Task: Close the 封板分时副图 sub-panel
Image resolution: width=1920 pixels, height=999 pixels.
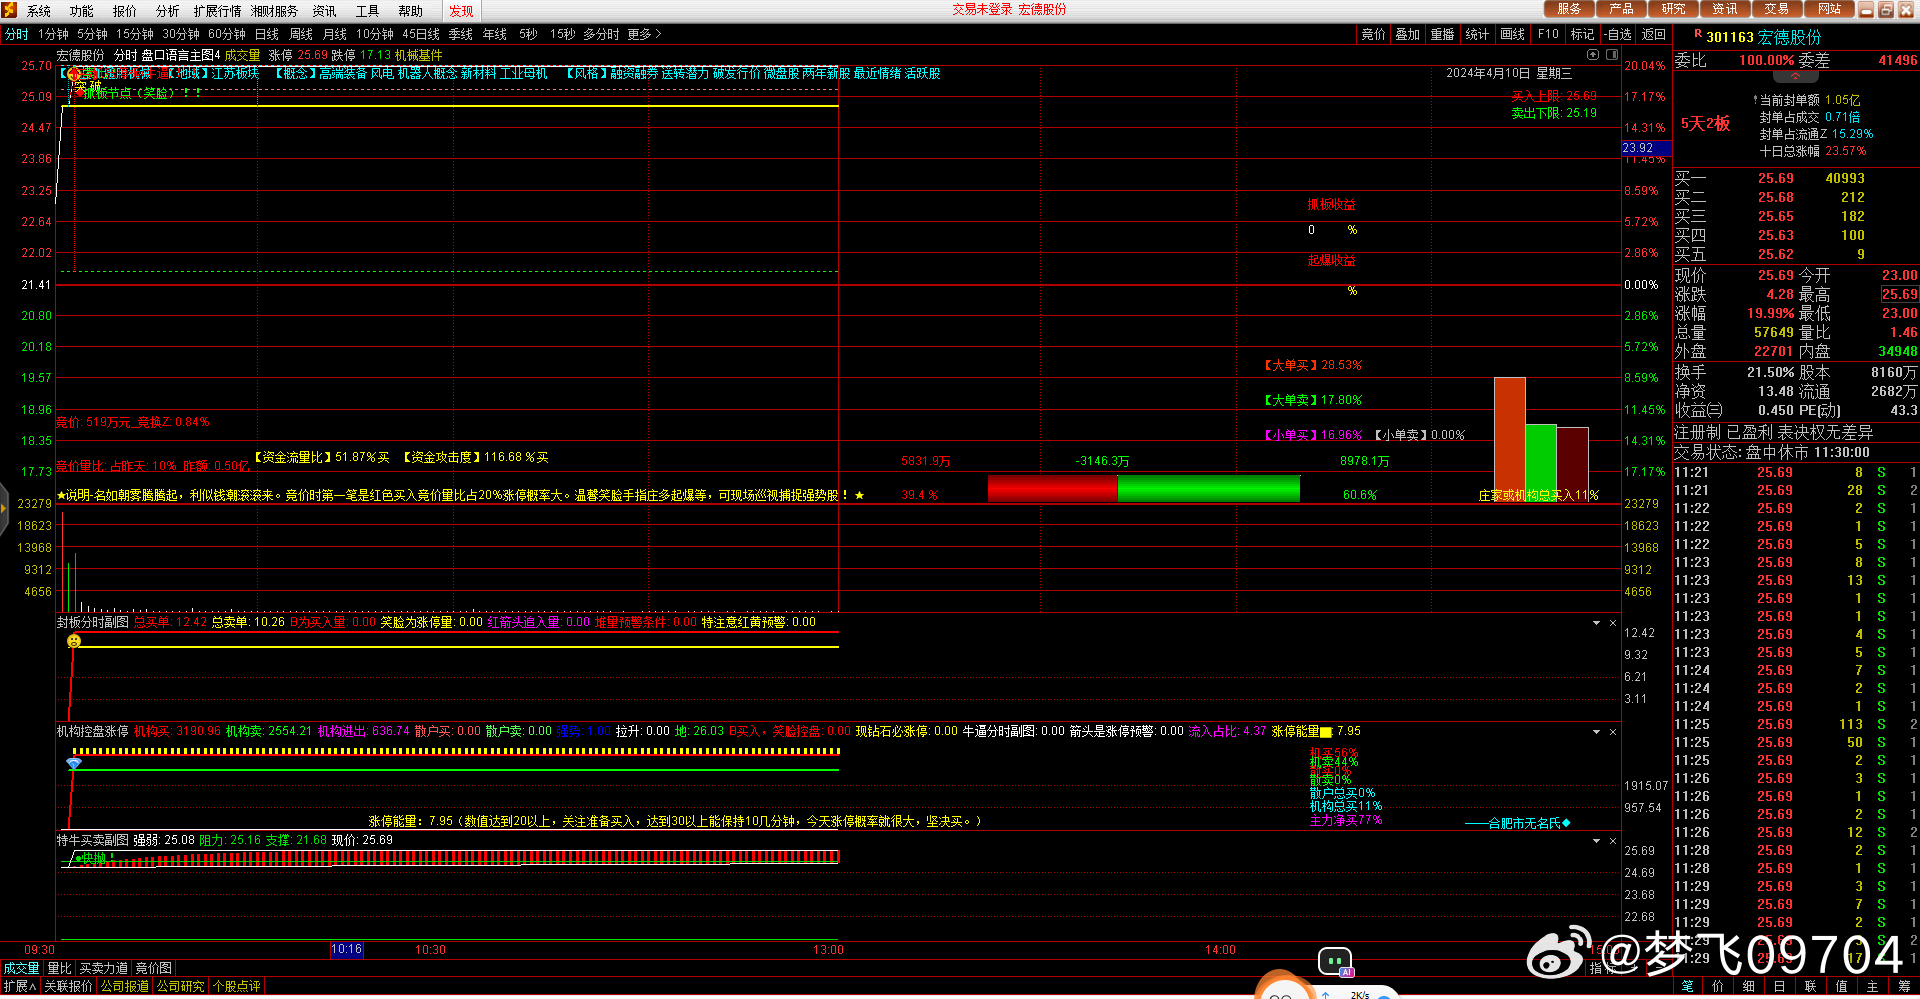Action: tap(1612, 623)
